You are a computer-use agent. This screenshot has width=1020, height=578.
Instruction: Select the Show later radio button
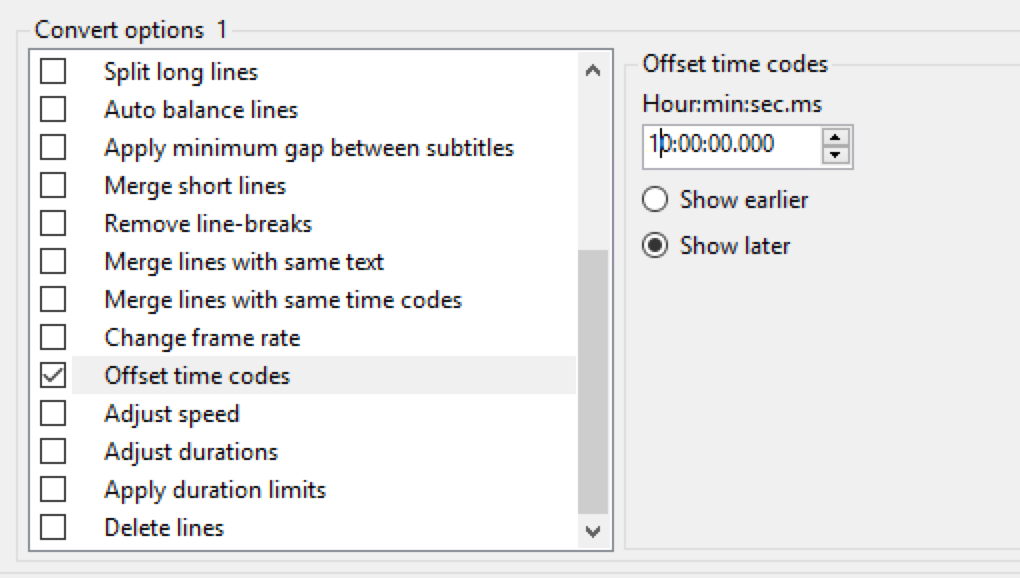click(655, 246)
